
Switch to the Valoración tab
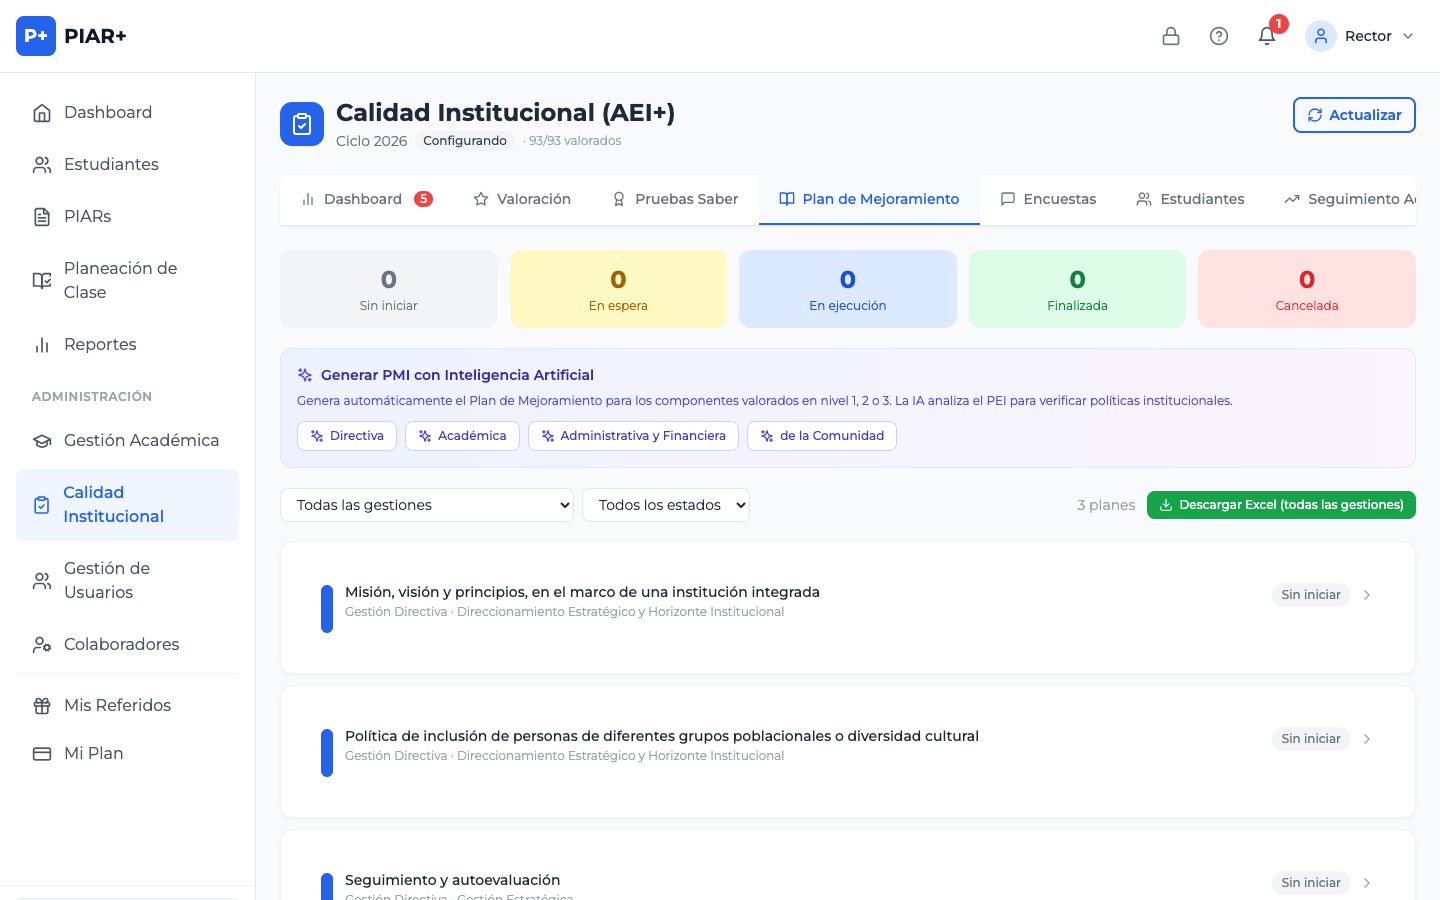coord(522,199)
